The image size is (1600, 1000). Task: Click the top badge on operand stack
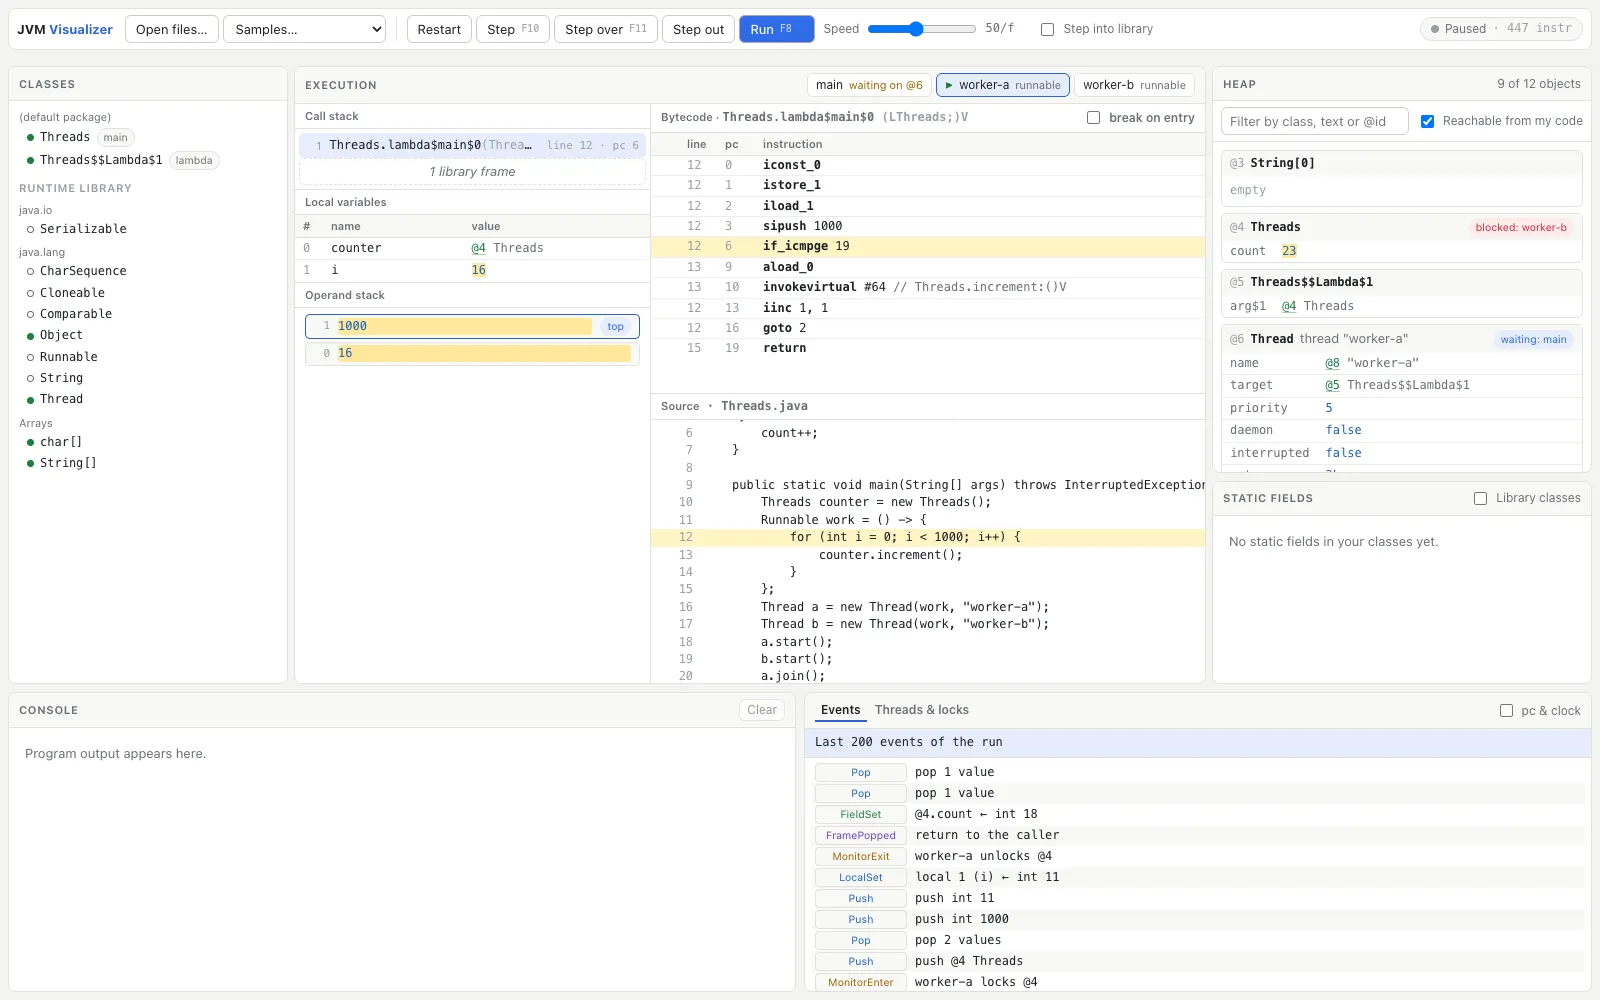point(615,327)
